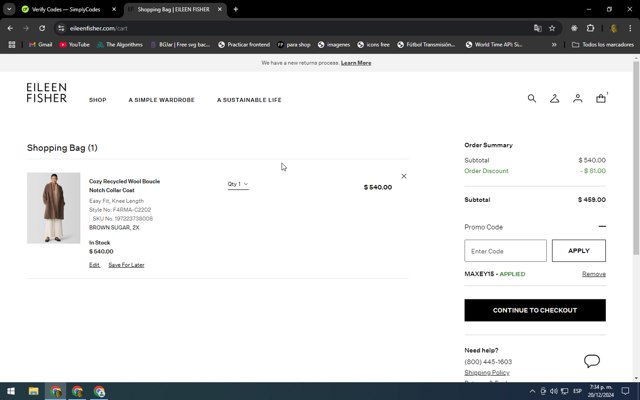
Task: Show hidden system tray icons
Action: [x=532, y=391]
